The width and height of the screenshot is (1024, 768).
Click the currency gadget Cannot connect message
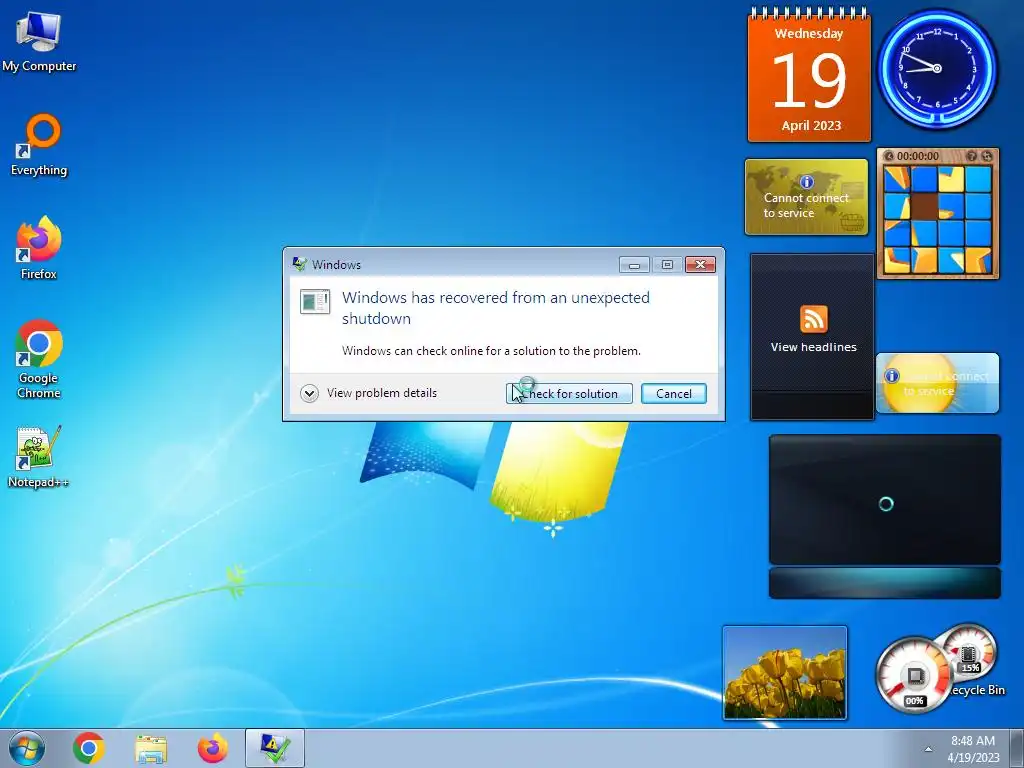(x=806, y=205)
